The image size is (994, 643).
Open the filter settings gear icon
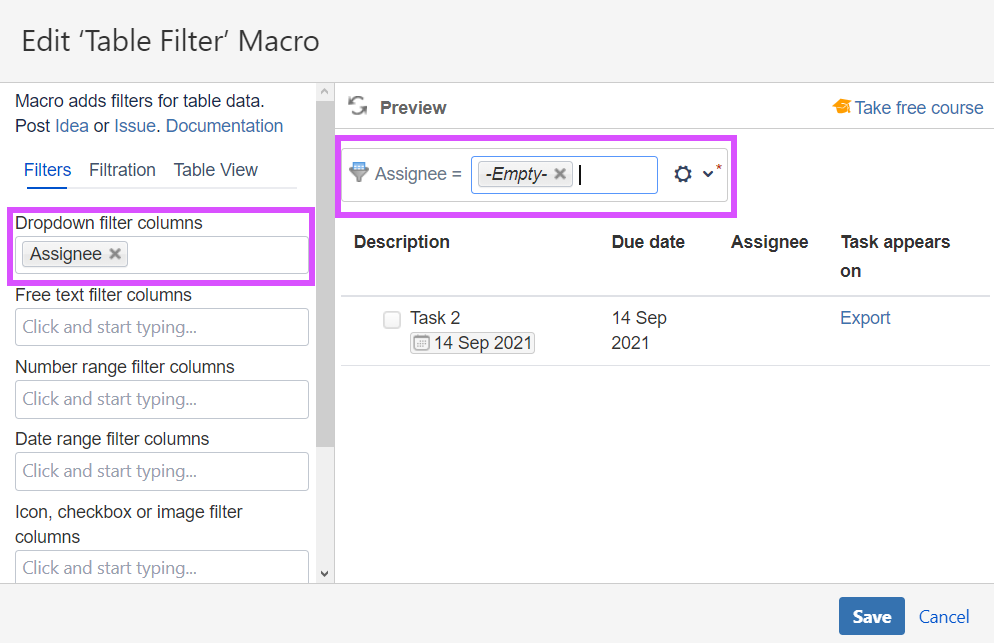pyautogui.click(x=683, y=174)
